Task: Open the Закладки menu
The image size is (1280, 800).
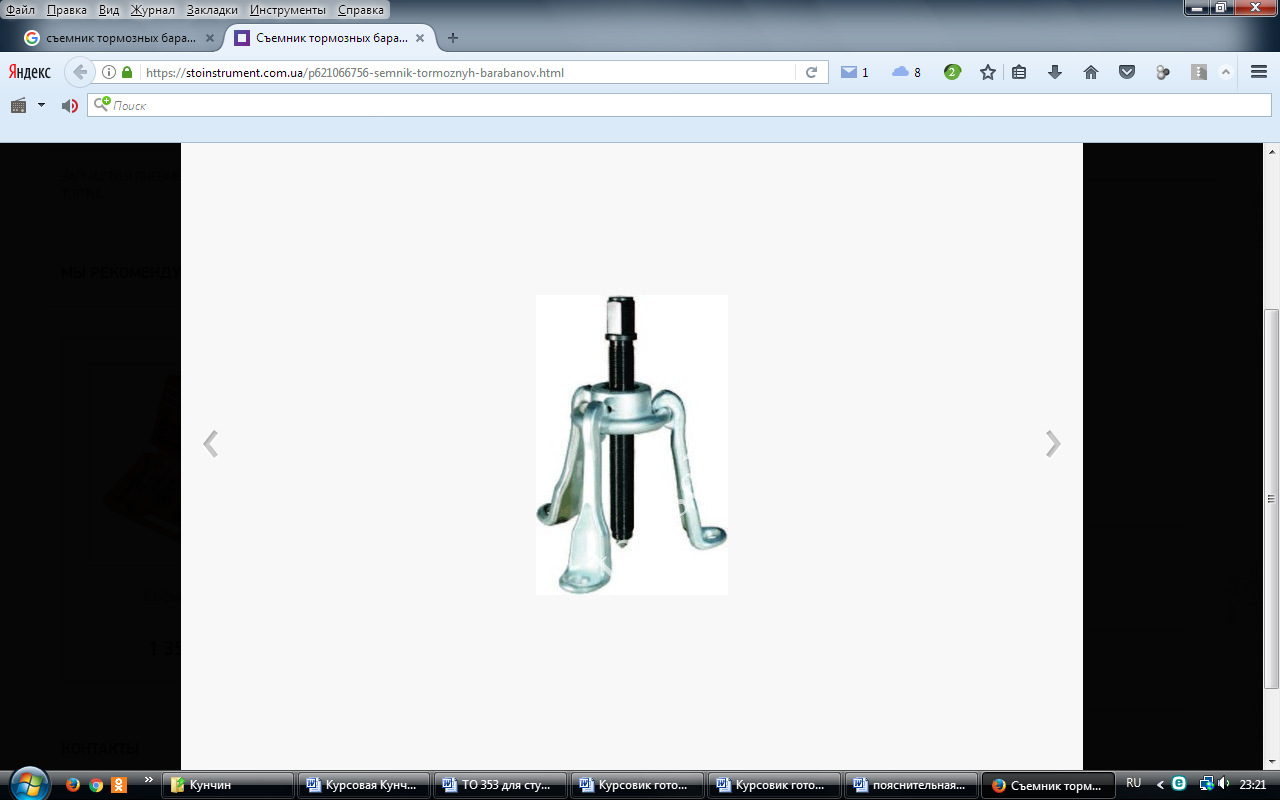Action: point(212,10)
